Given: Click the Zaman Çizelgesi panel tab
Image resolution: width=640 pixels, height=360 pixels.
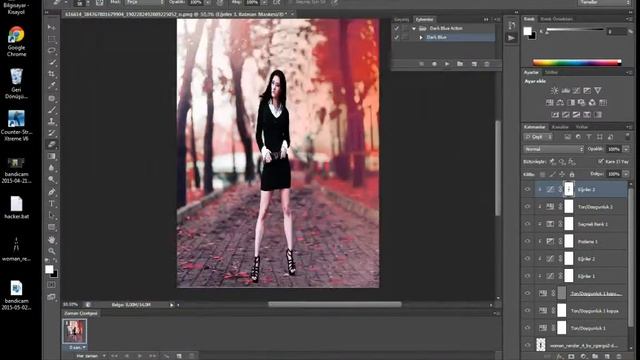Looking at the screenshot, I should tap(81, 313).
